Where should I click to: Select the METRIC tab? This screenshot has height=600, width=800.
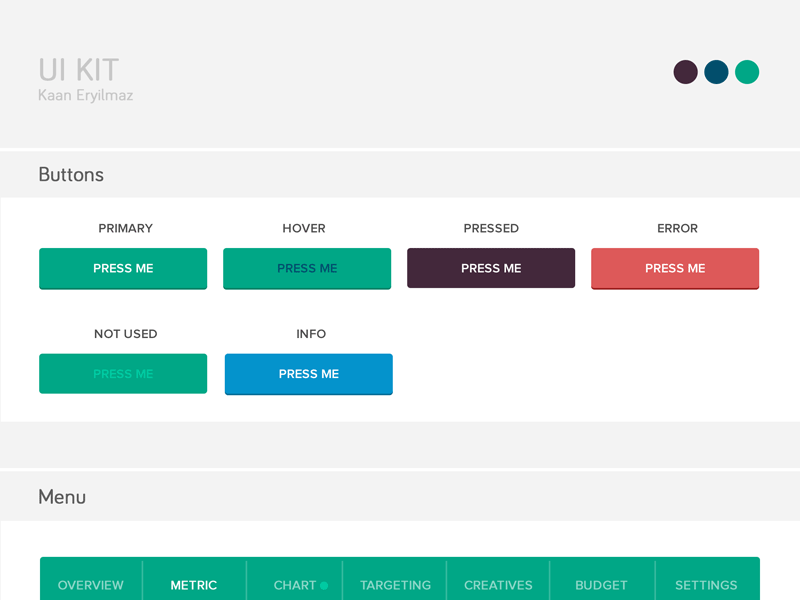pyautogui.click(x=194, y=585)
